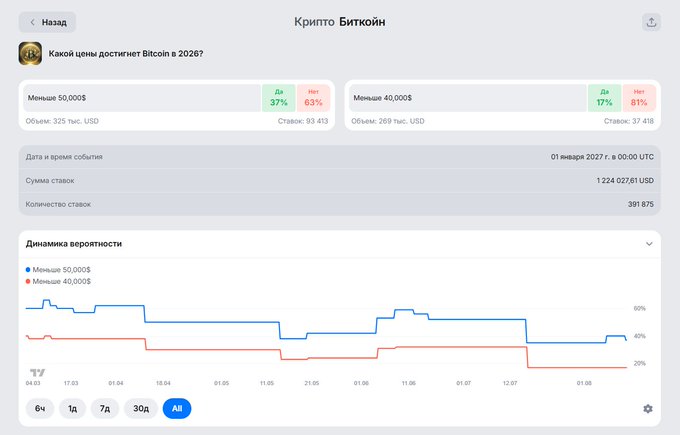Viewport: 680px width, 435px height.
Task: Collapse the Динамика вероятности chevron
Action: 649,244
